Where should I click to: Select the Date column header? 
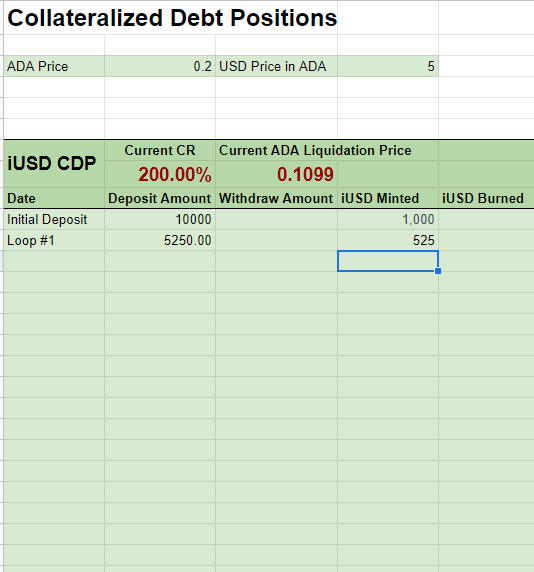pos(54,198)
